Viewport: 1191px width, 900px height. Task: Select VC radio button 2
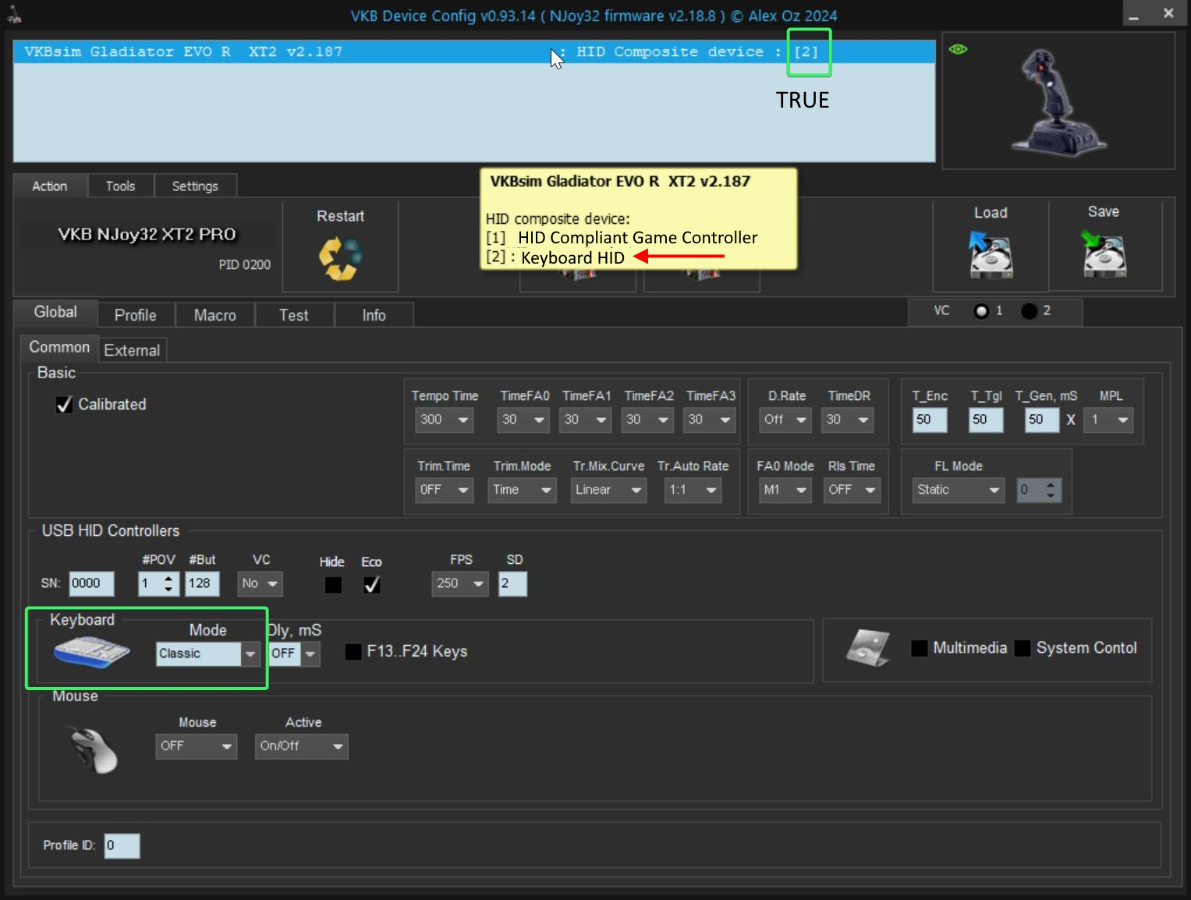1029,311
